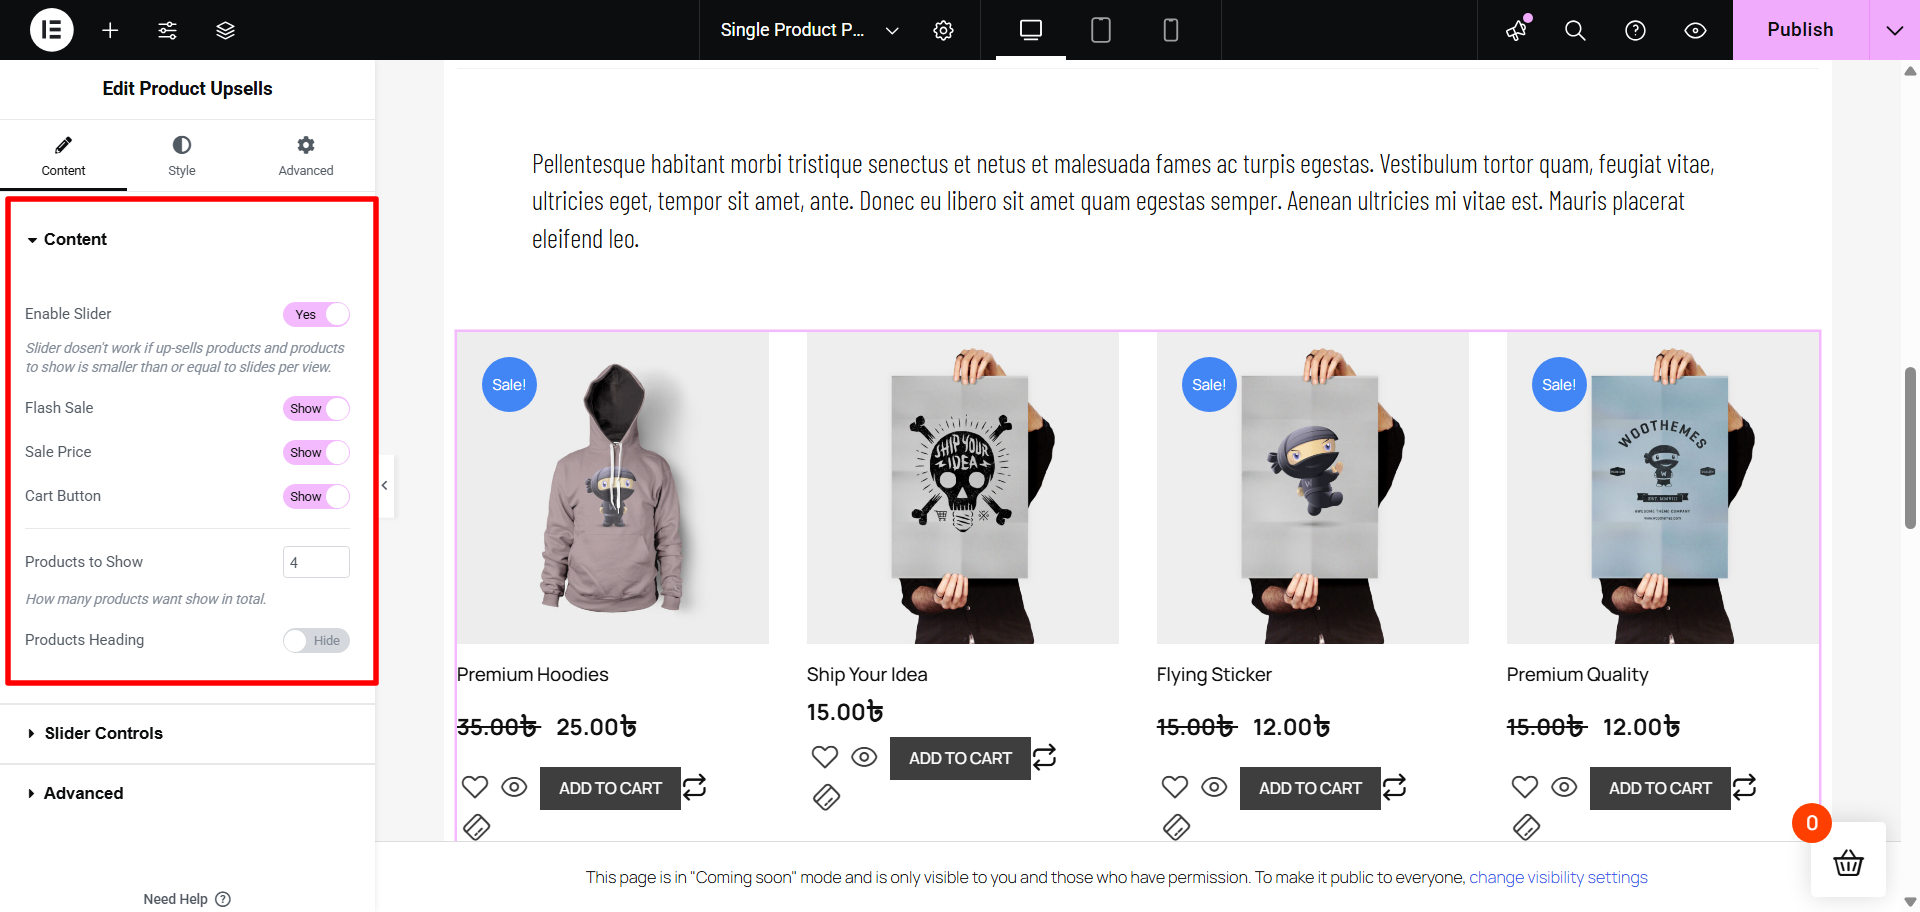The width and height of the screenshot is (1920, 912).
Task: Toggle the Products Heading switch
Action: [x=316, y=640]
